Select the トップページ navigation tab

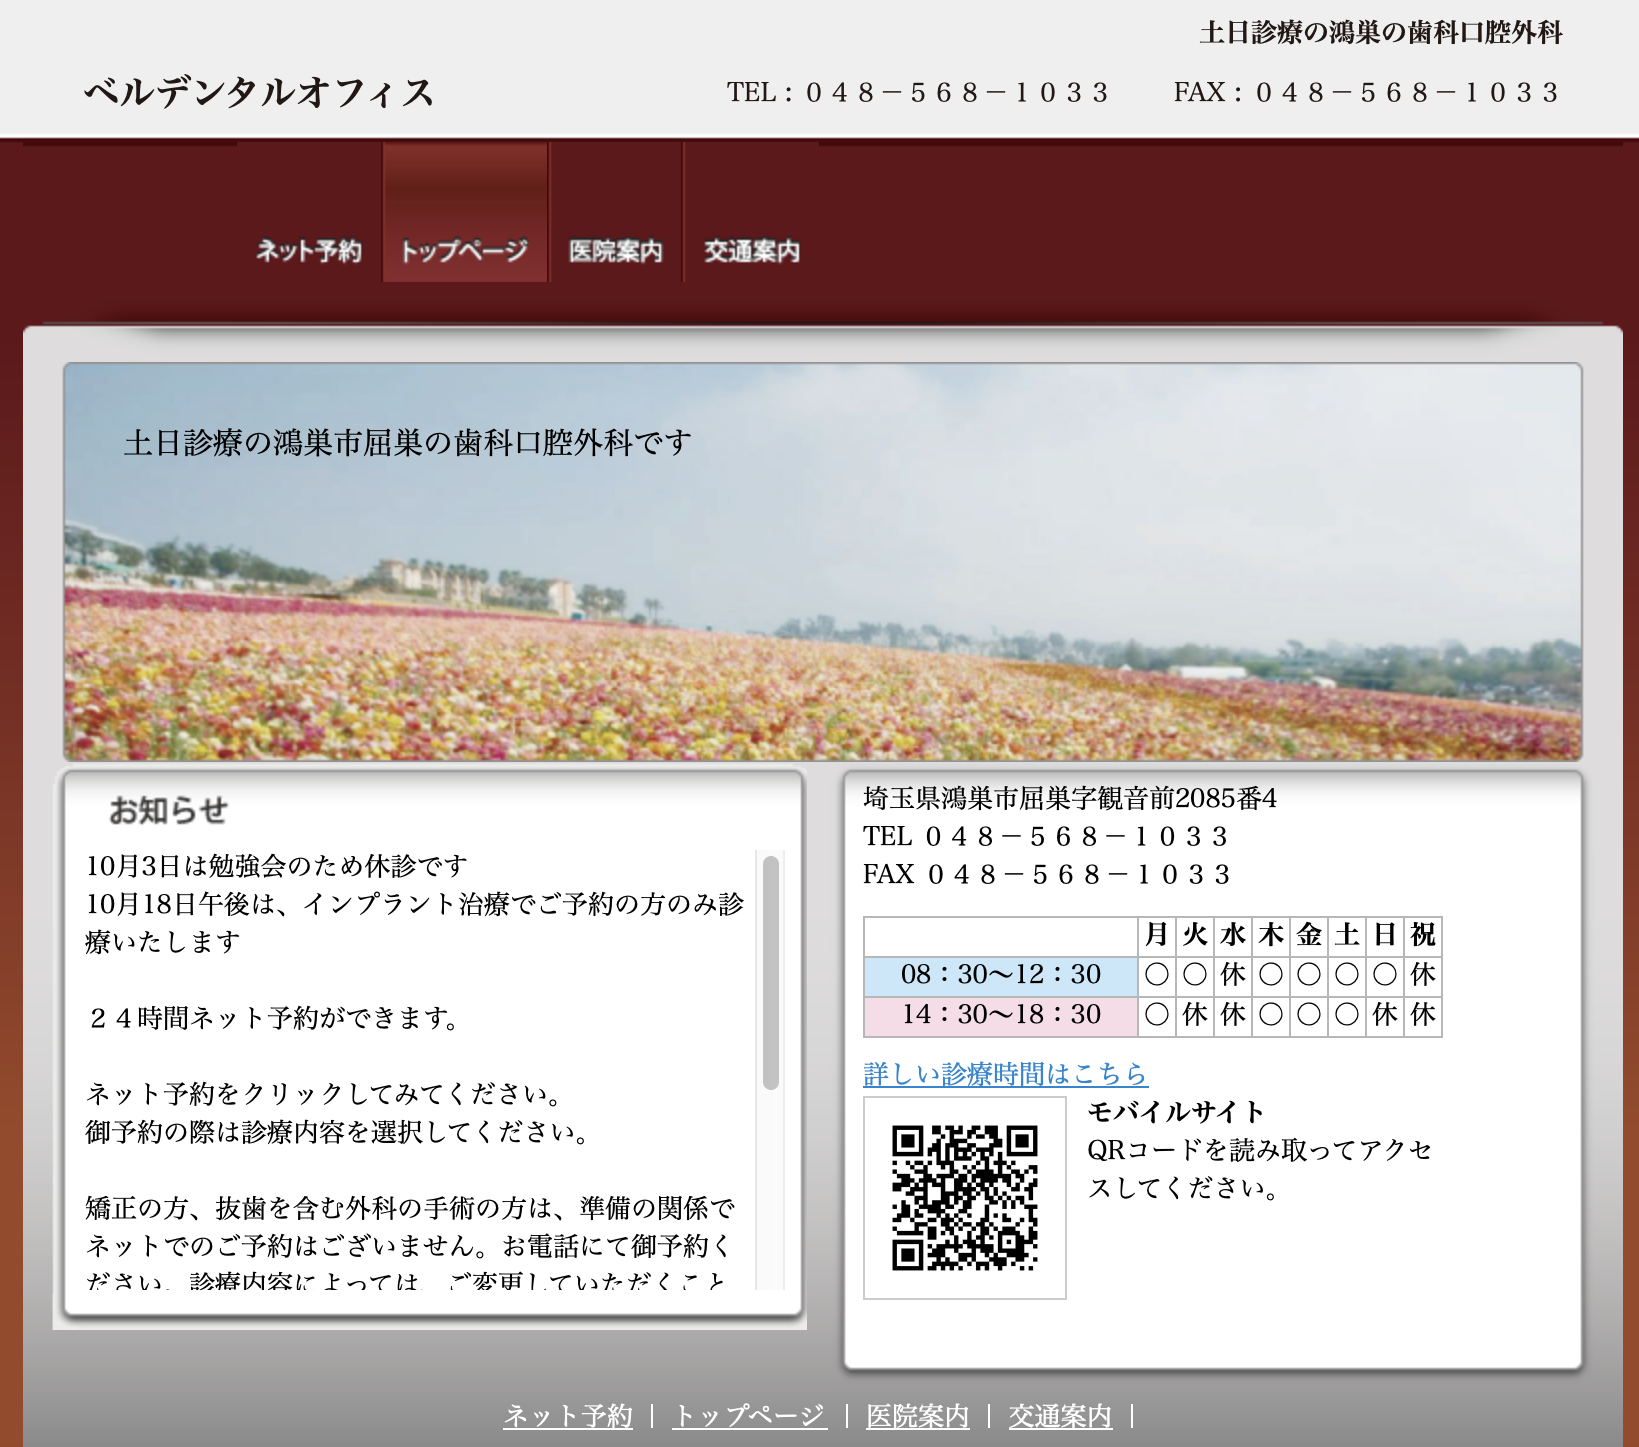464,251
